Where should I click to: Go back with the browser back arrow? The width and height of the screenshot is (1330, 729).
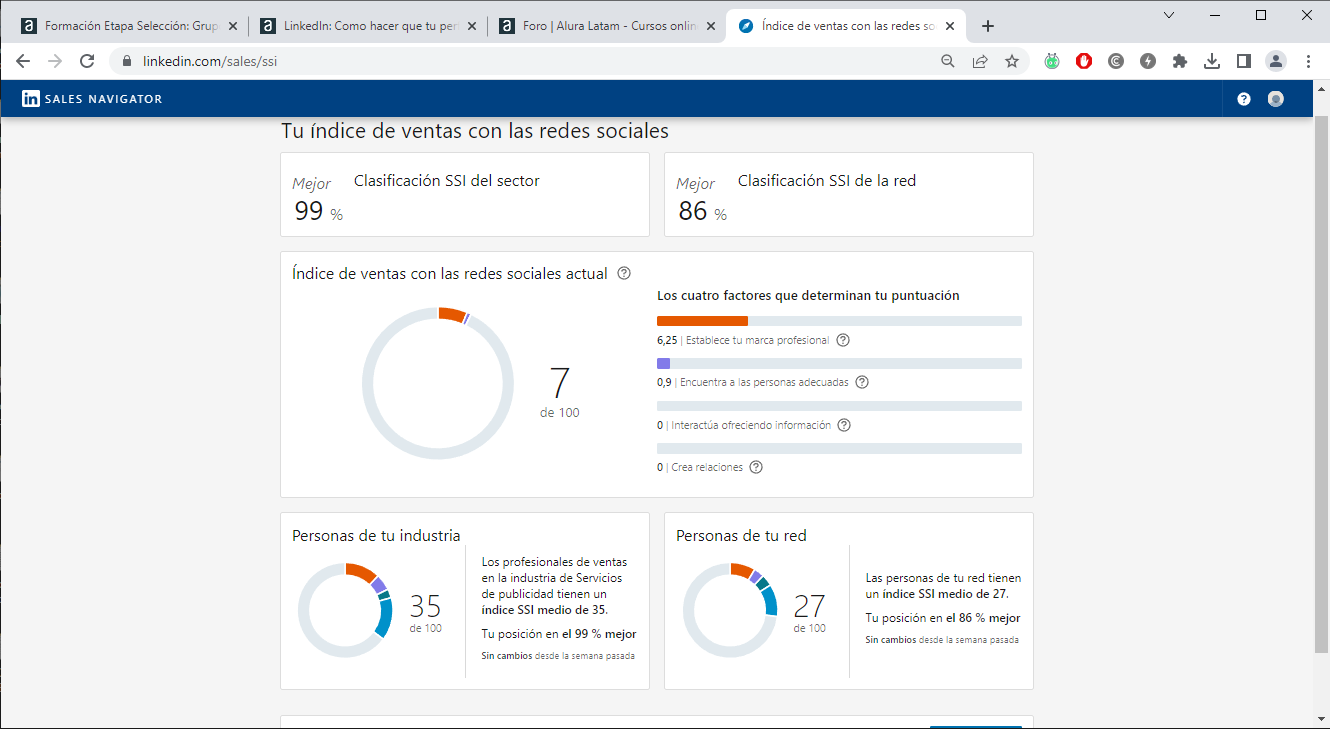point(23,61)
